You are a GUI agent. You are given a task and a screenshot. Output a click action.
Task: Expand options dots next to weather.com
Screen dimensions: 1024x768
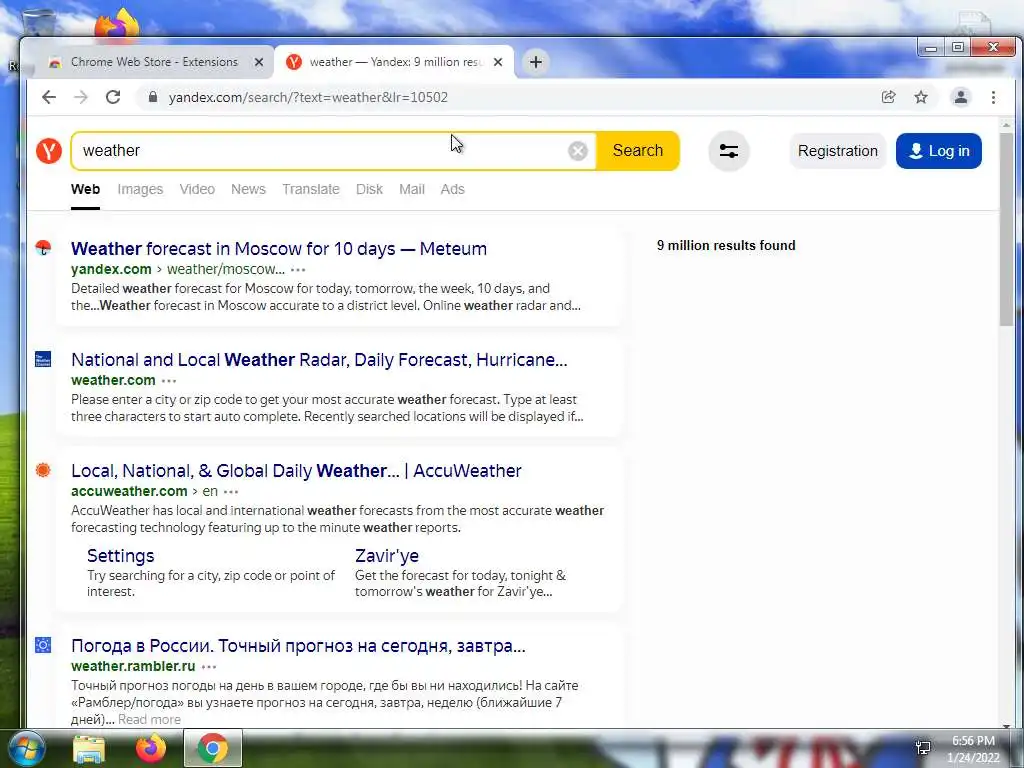point(168,381)
